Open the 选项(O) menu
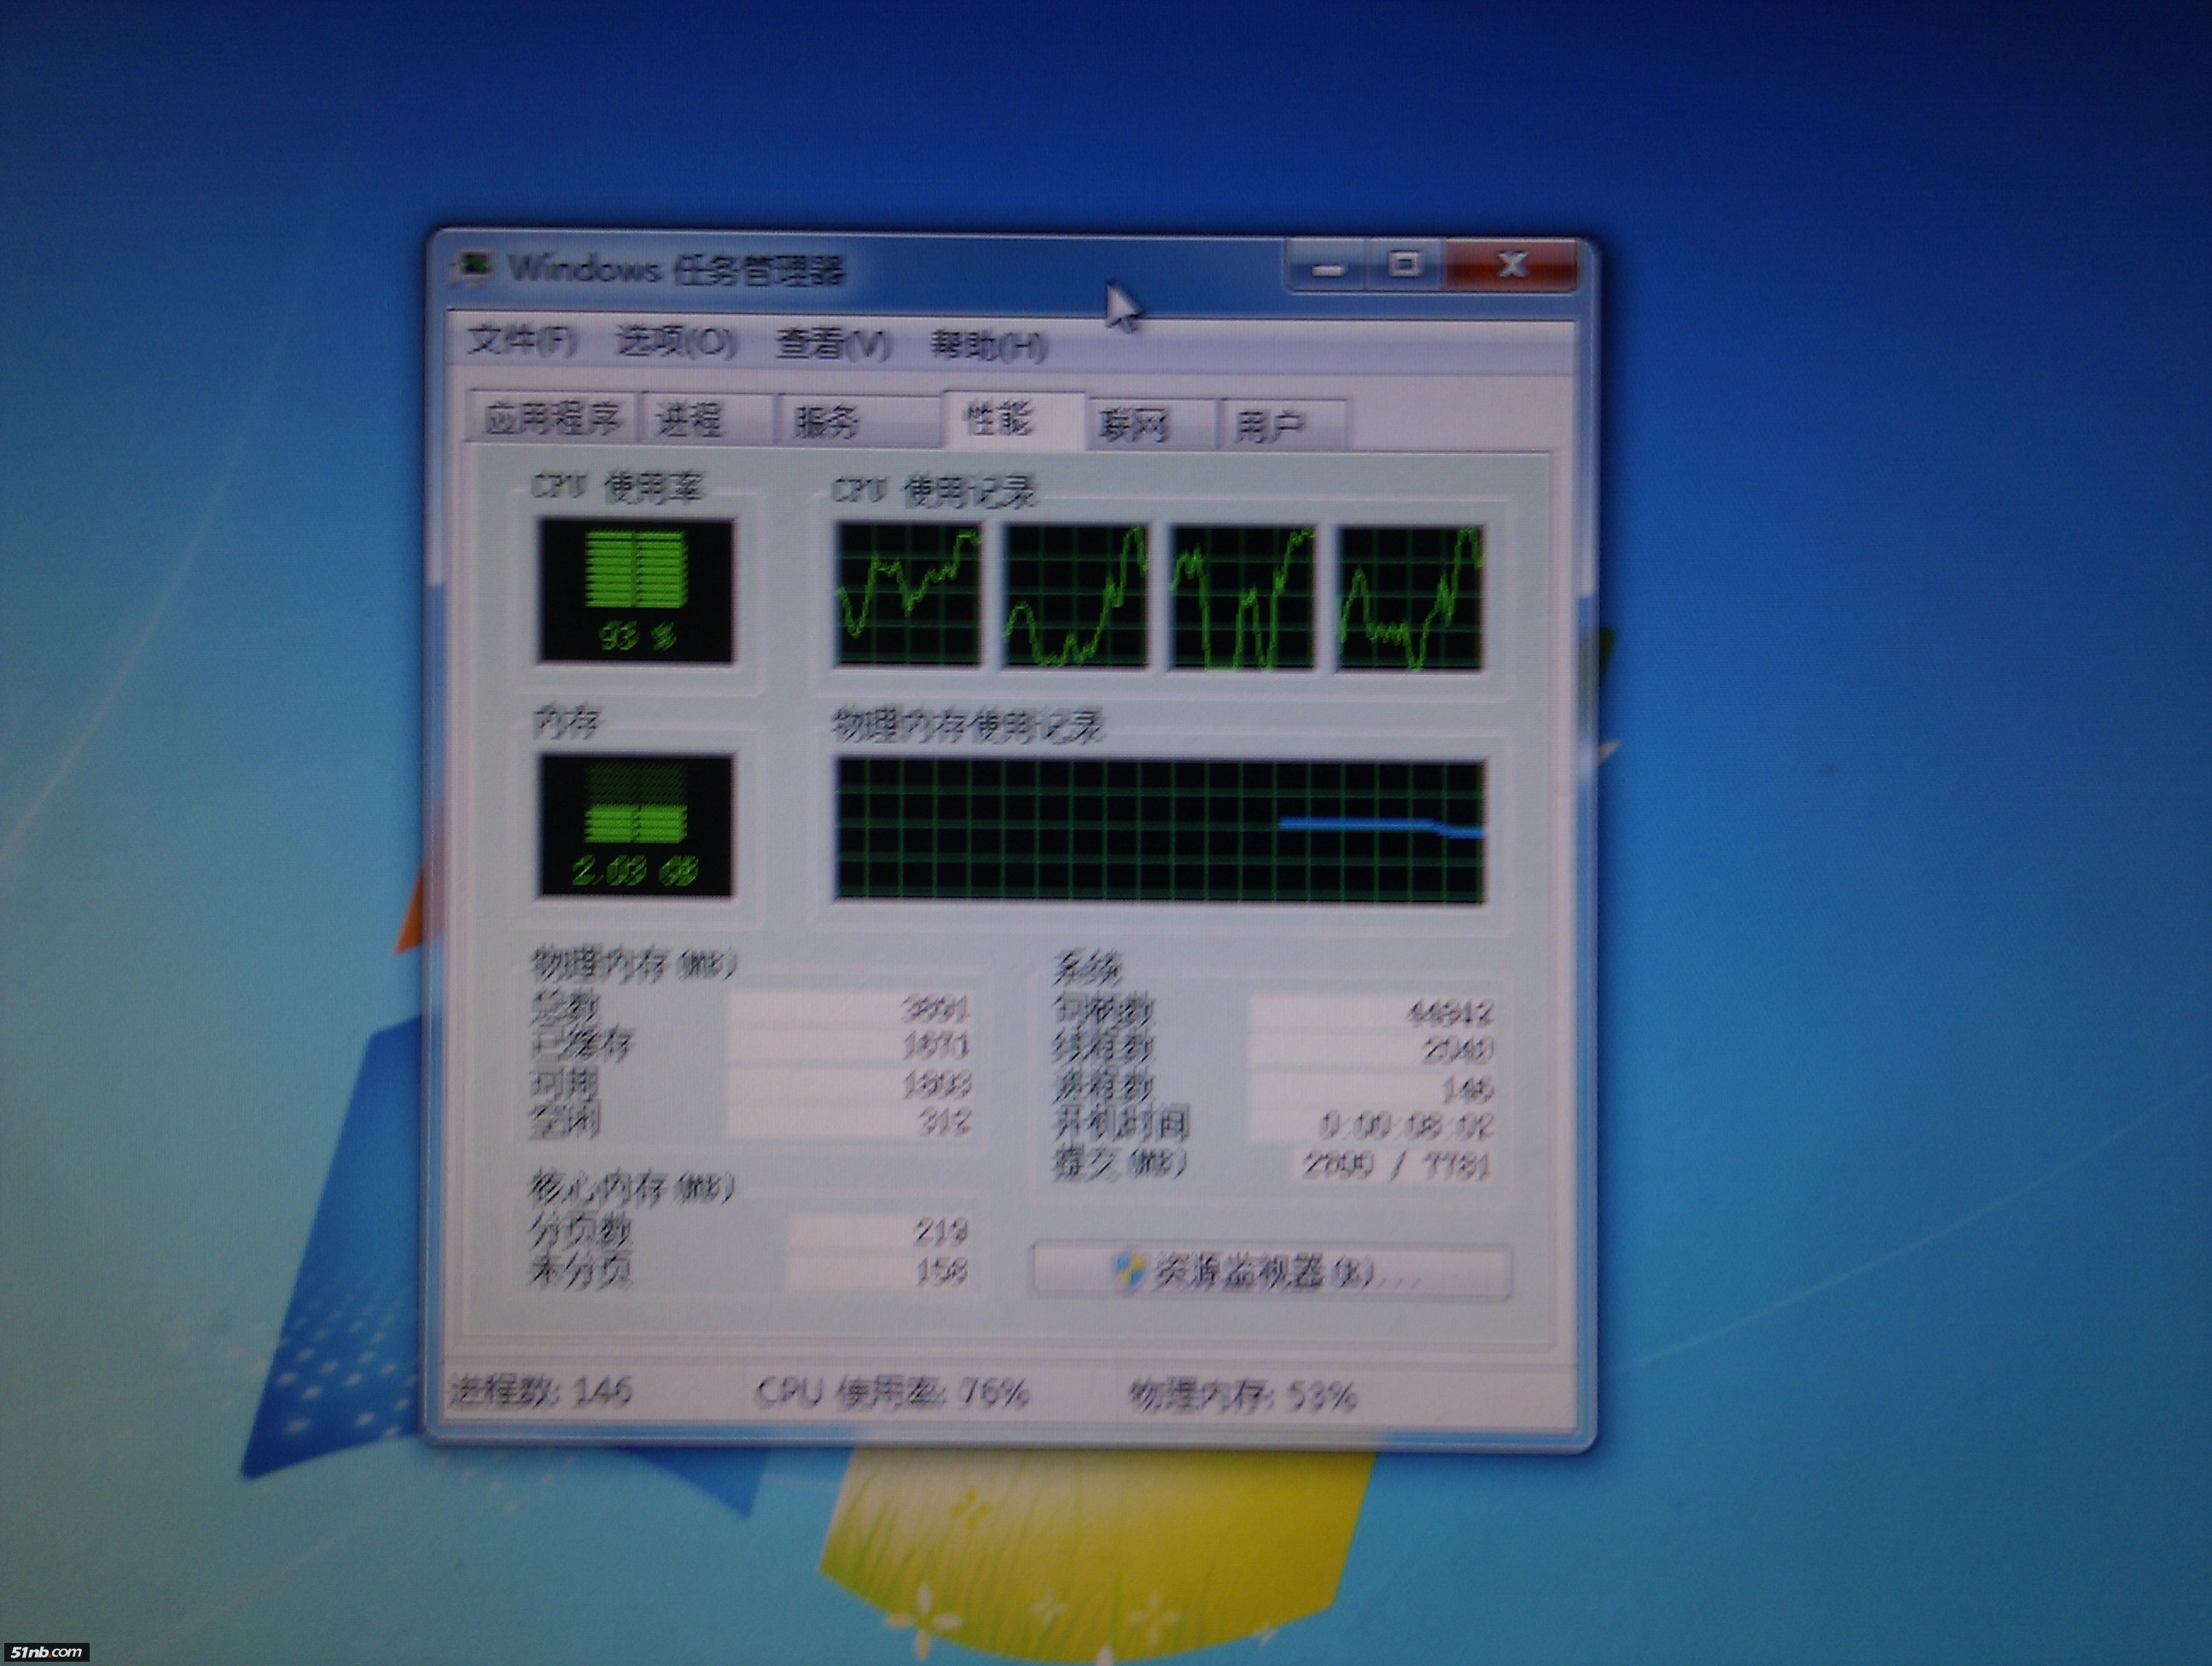The width and height of the screenshot is (2212, 1666). click(x=676, y=342)
